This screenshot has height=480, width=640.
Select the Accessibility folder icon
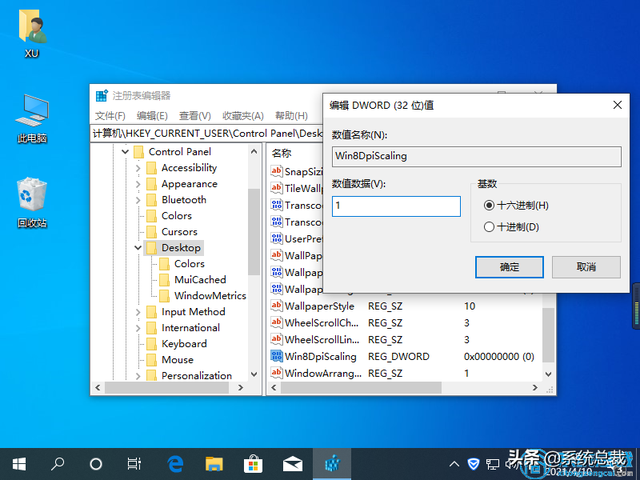point(151,168)
